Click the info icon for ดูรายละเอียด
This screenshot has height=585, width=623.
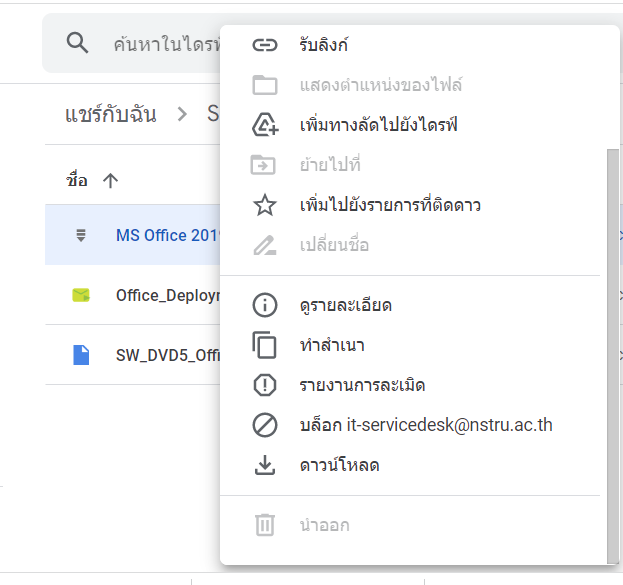pos(265,305)
